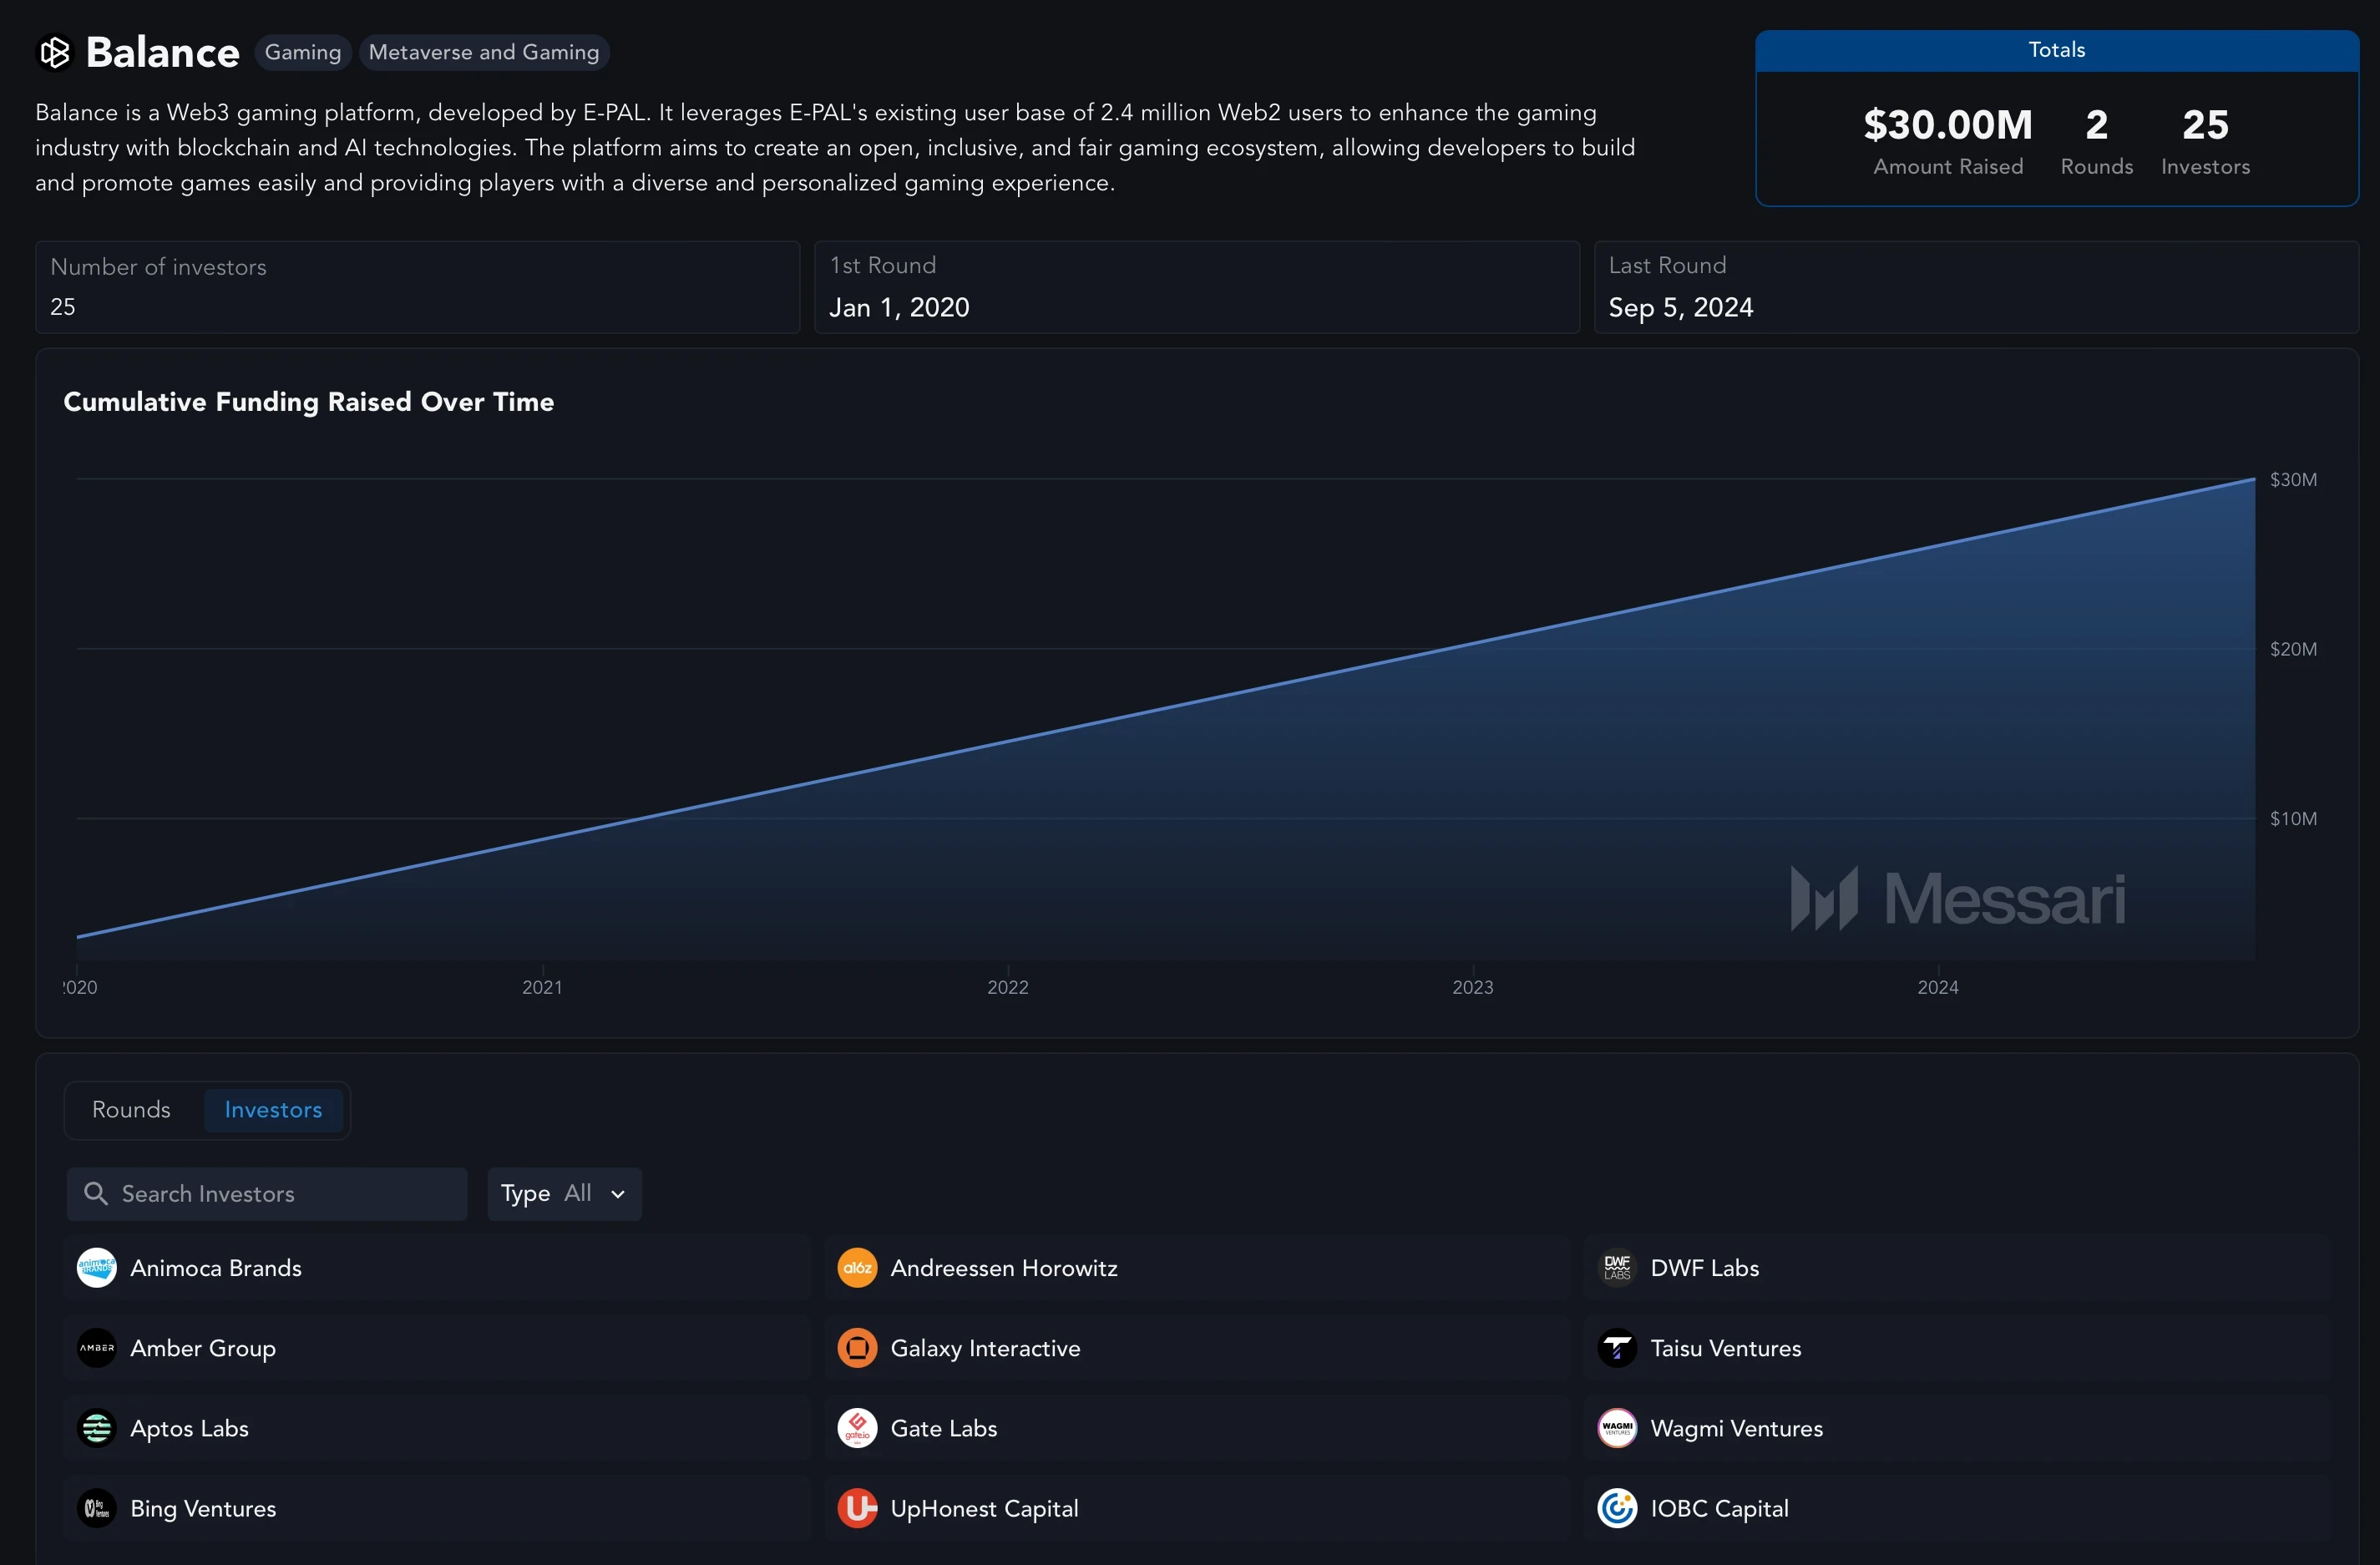
Task: Open the Type All dropdown
Action: (x=564, y=1193)
